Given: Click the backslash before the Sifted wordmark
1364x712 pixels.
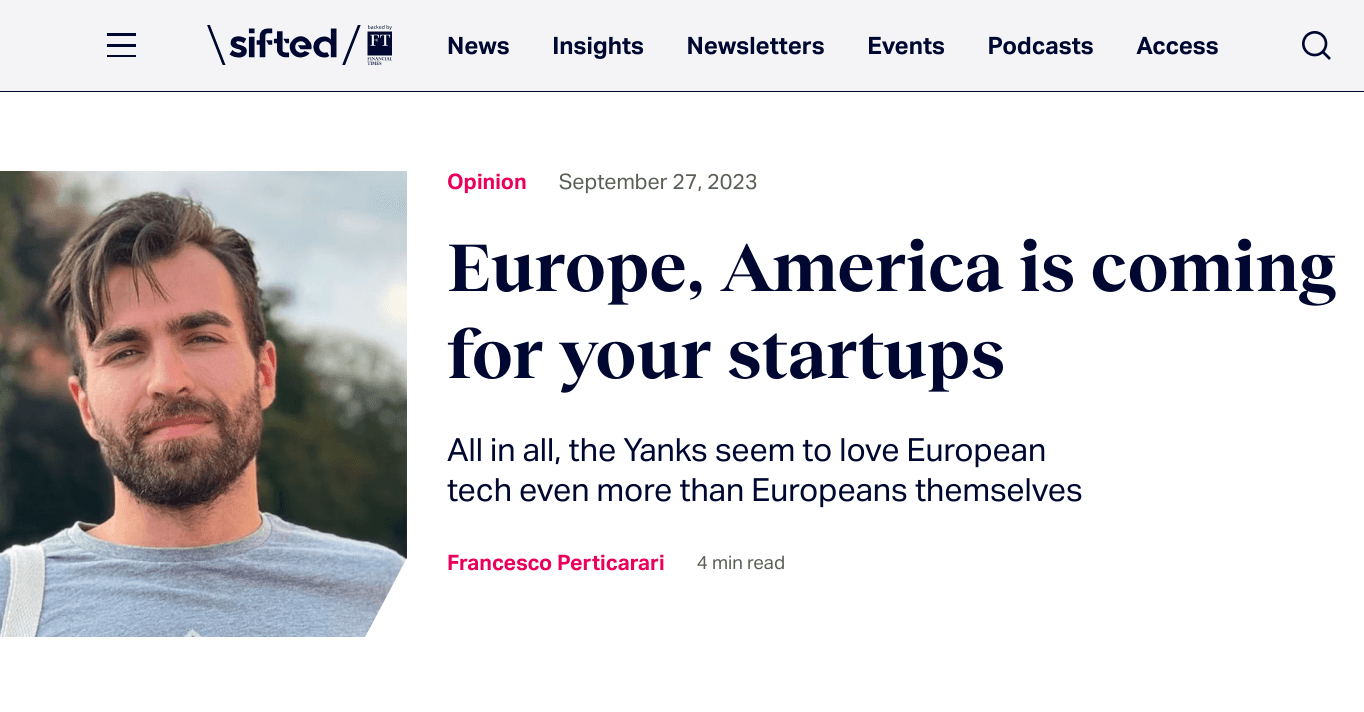Looking at the screenshot, I should pos(214,45).
